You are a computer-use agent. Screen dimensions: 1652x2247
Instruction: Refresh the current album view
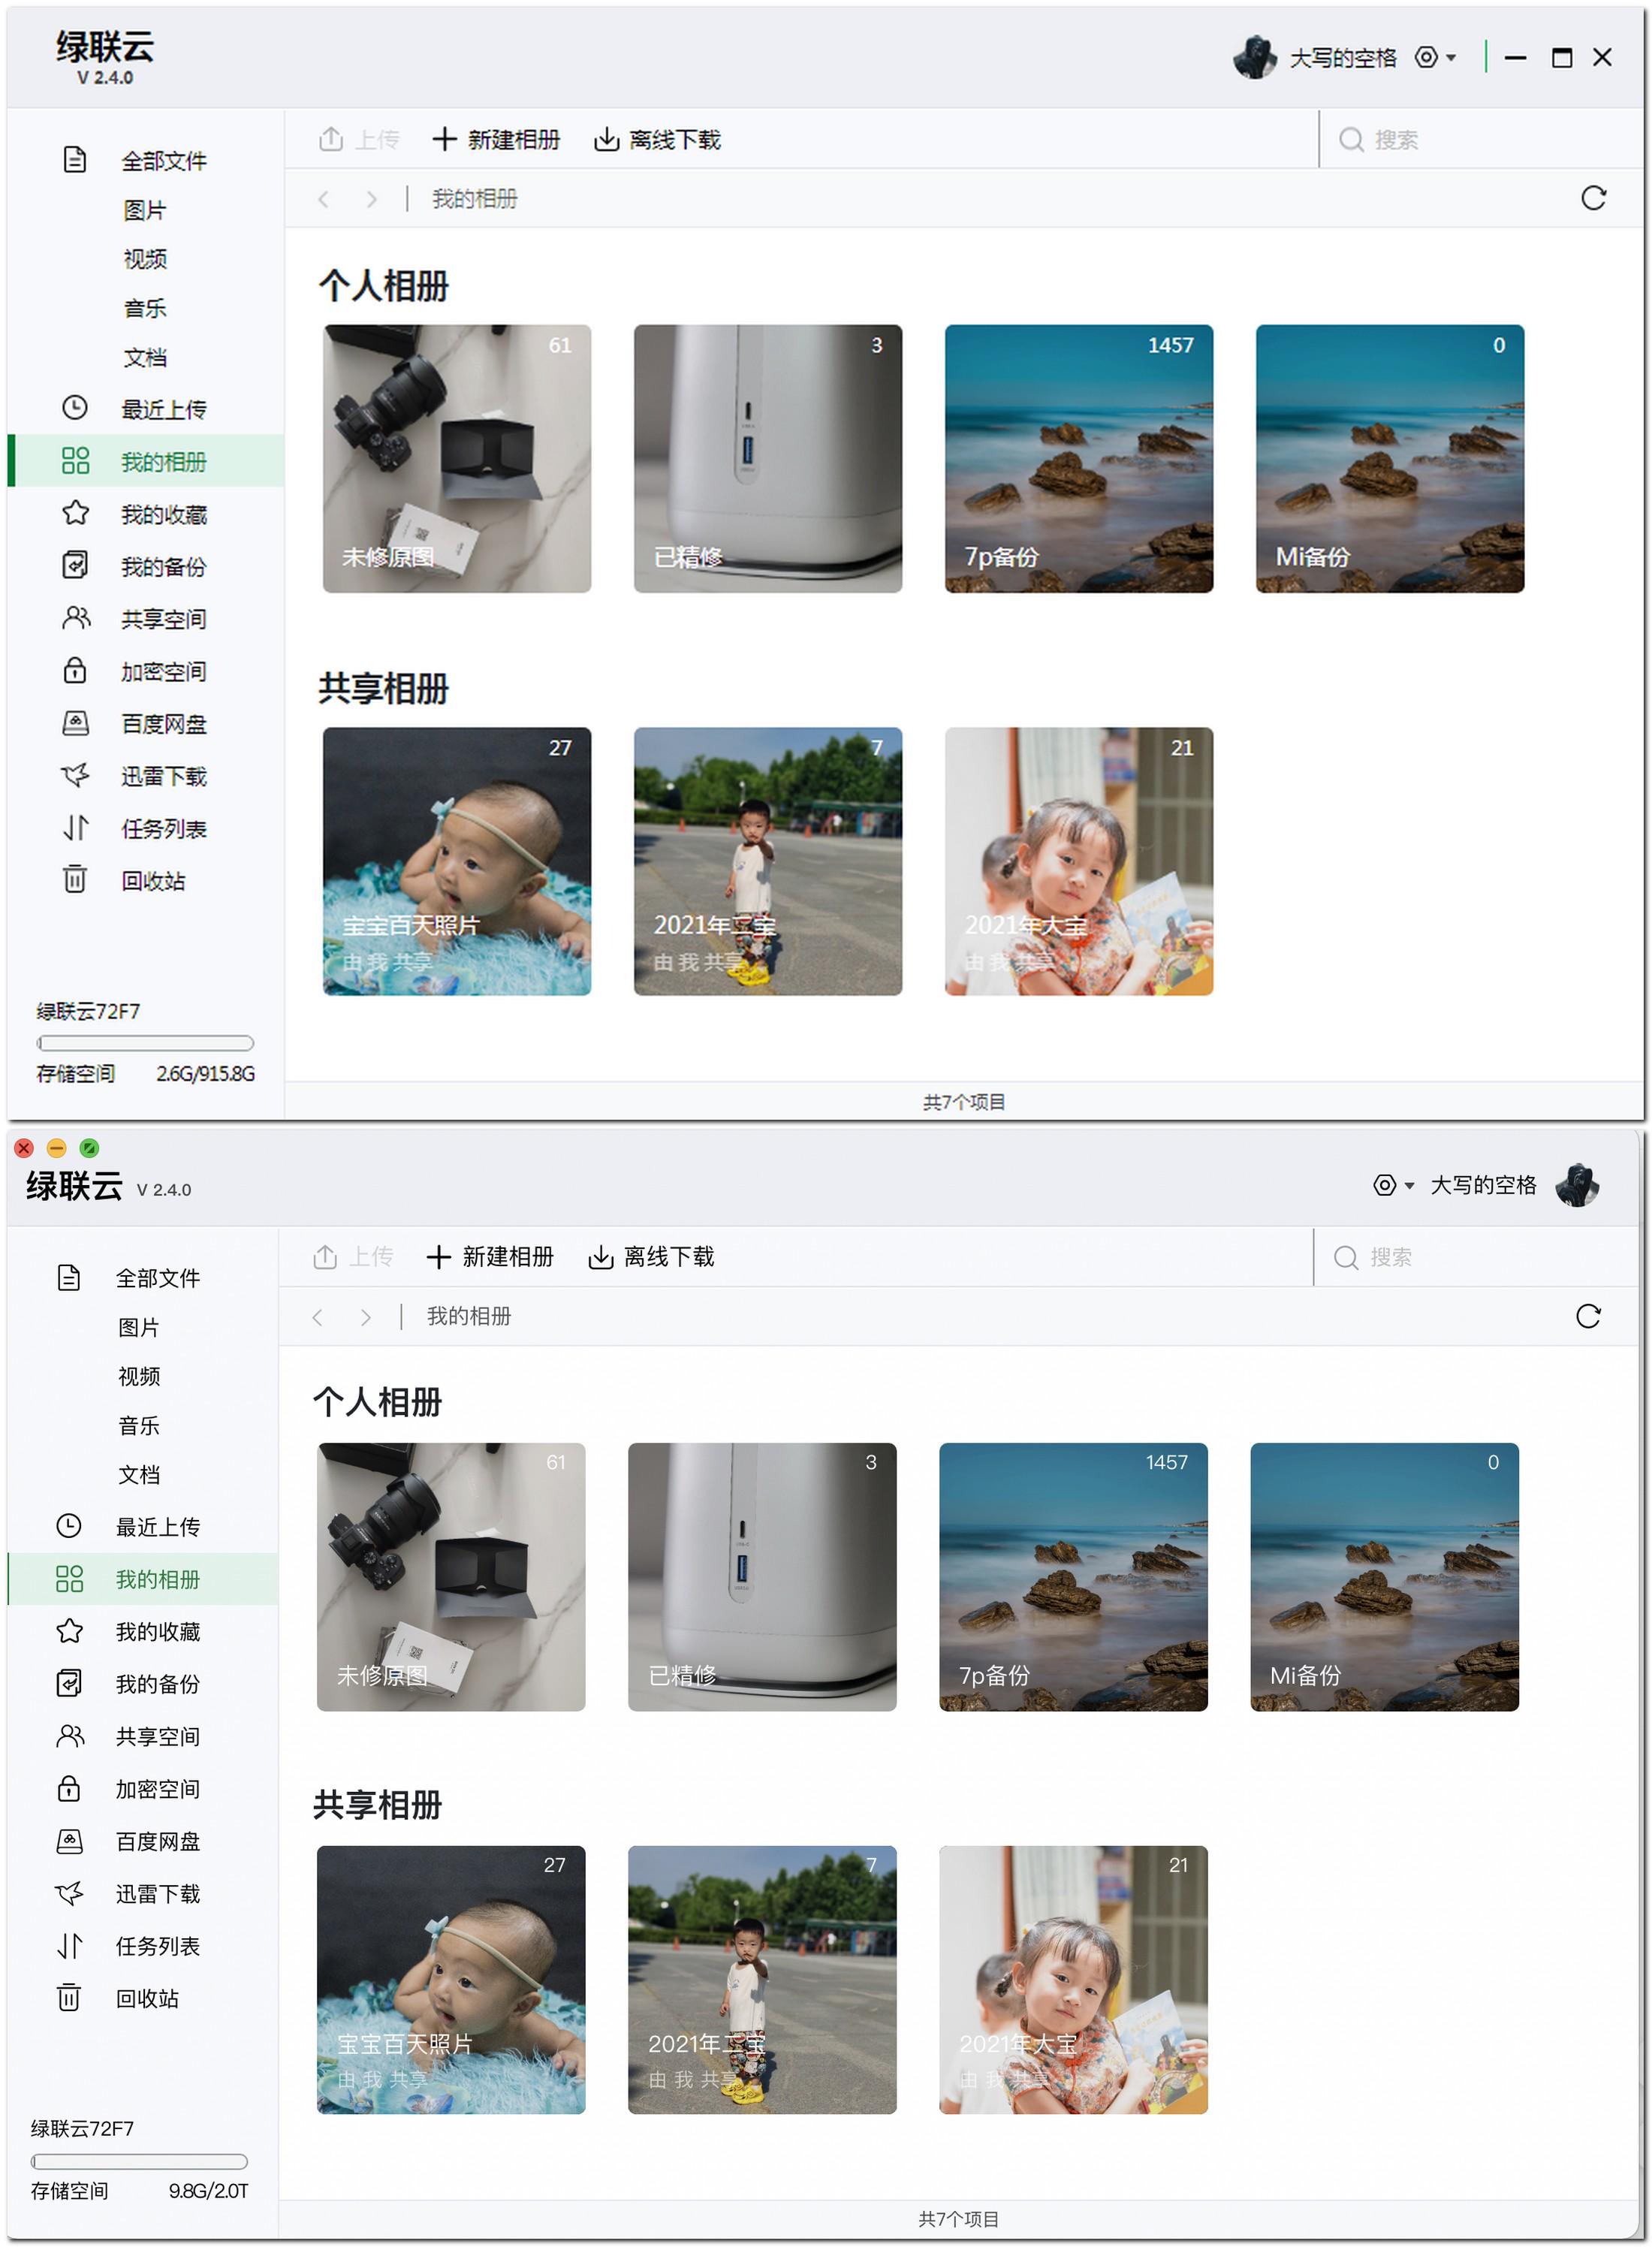(1593, 198)
